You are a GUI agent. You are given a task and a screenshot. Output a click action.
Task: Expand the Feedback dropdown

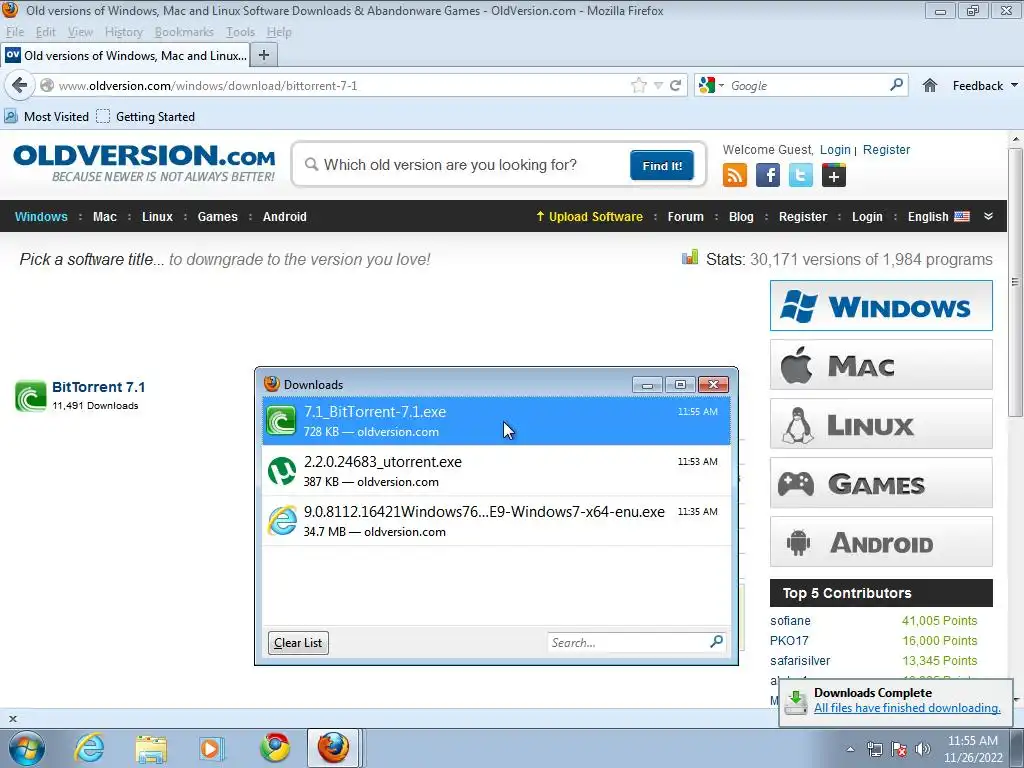[1014, 86]
